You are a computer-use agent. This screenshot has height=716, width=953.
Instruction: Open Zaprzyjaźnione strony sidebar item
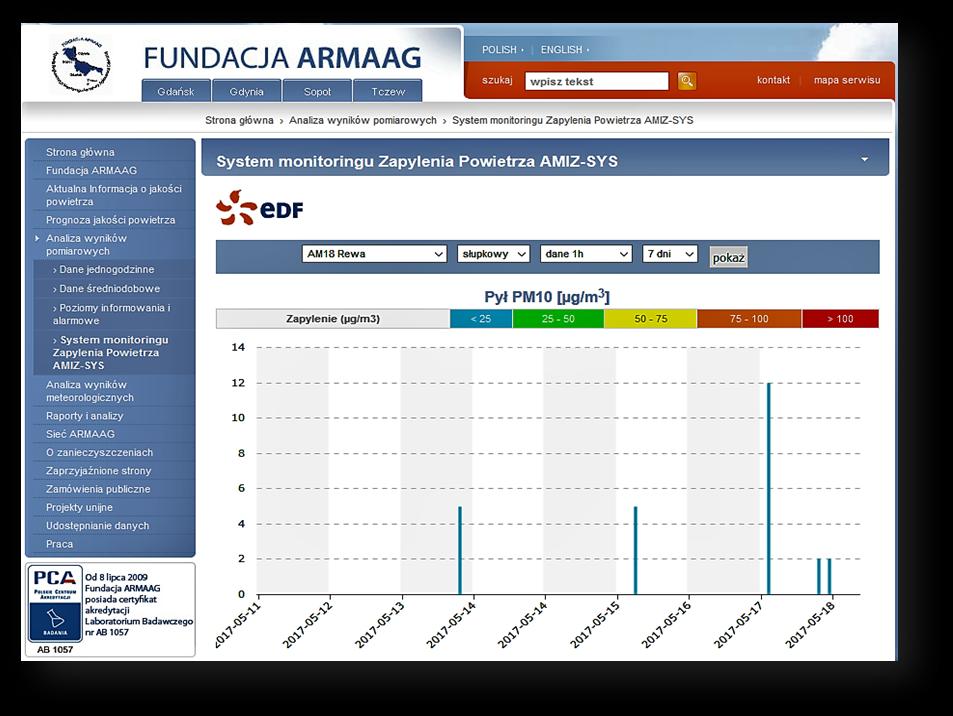tap(98, 470)
